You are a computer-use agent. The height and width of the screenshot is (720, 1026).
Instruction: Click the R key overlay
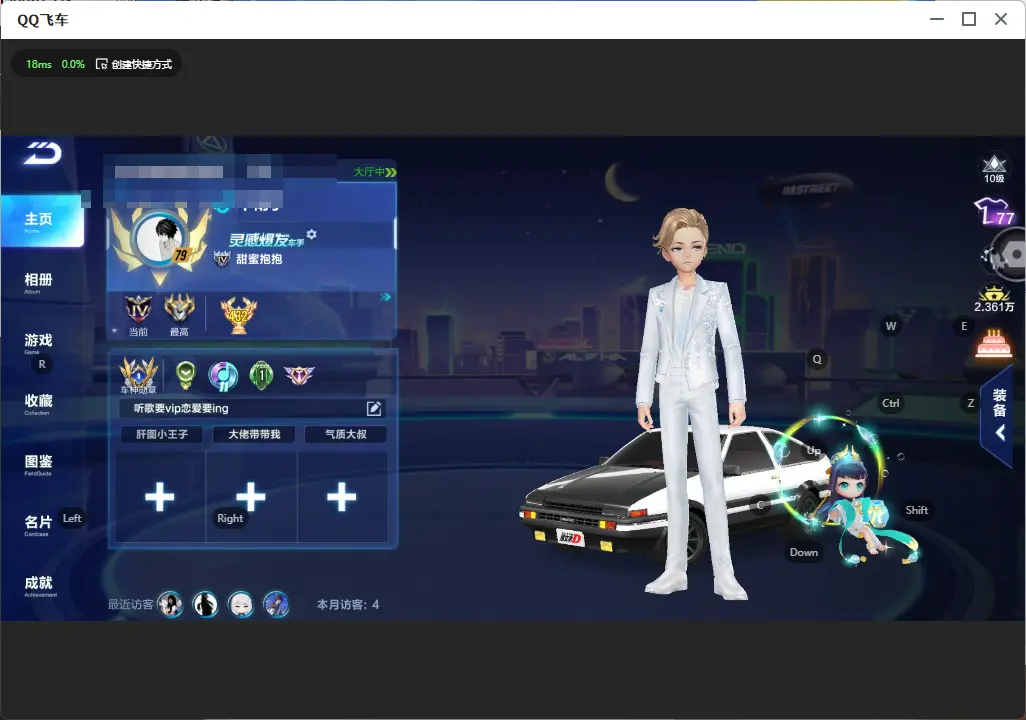42,365
